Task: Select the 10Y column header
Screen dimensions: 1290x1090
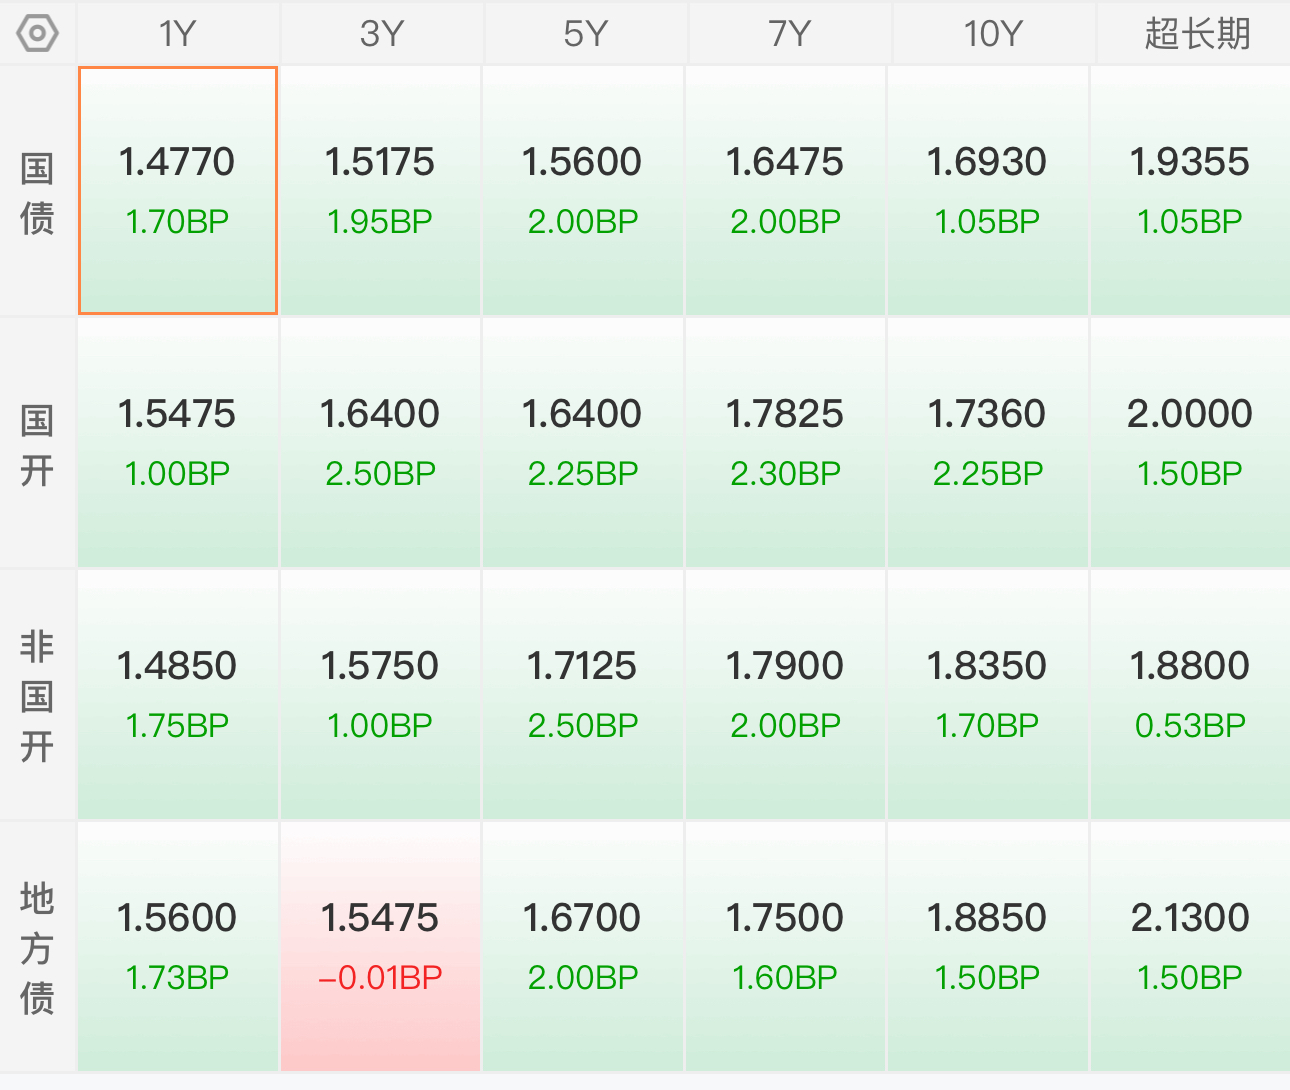Action: [993, 33]
